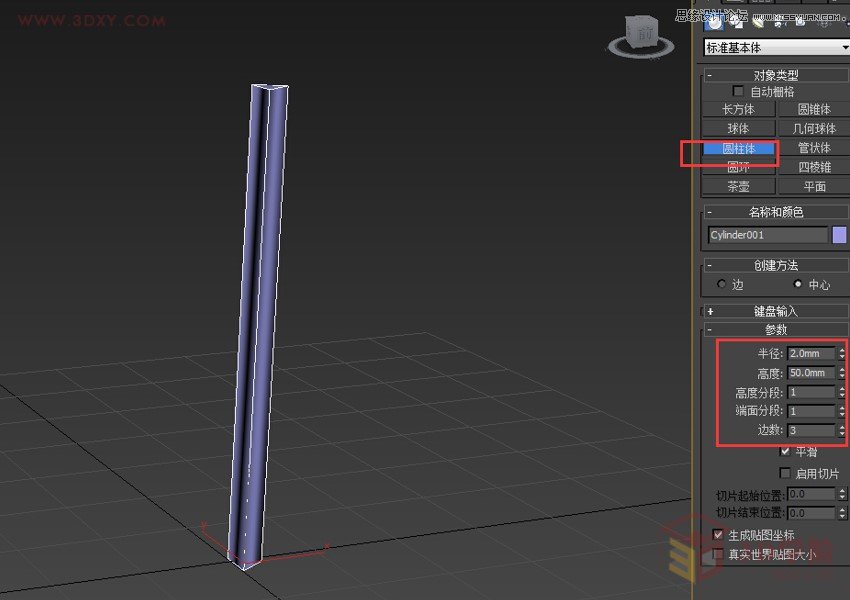Expand the 键盘输入 rollout

pos(773,311)
